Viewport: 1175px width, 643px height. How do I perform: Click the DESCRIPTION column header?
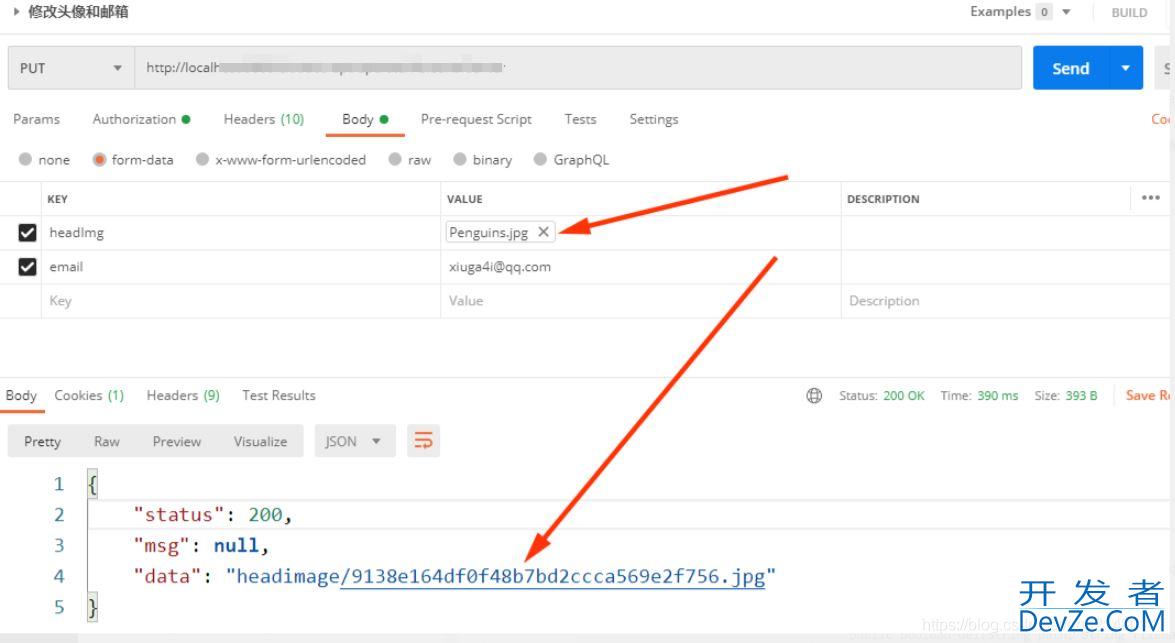point(883,199)
